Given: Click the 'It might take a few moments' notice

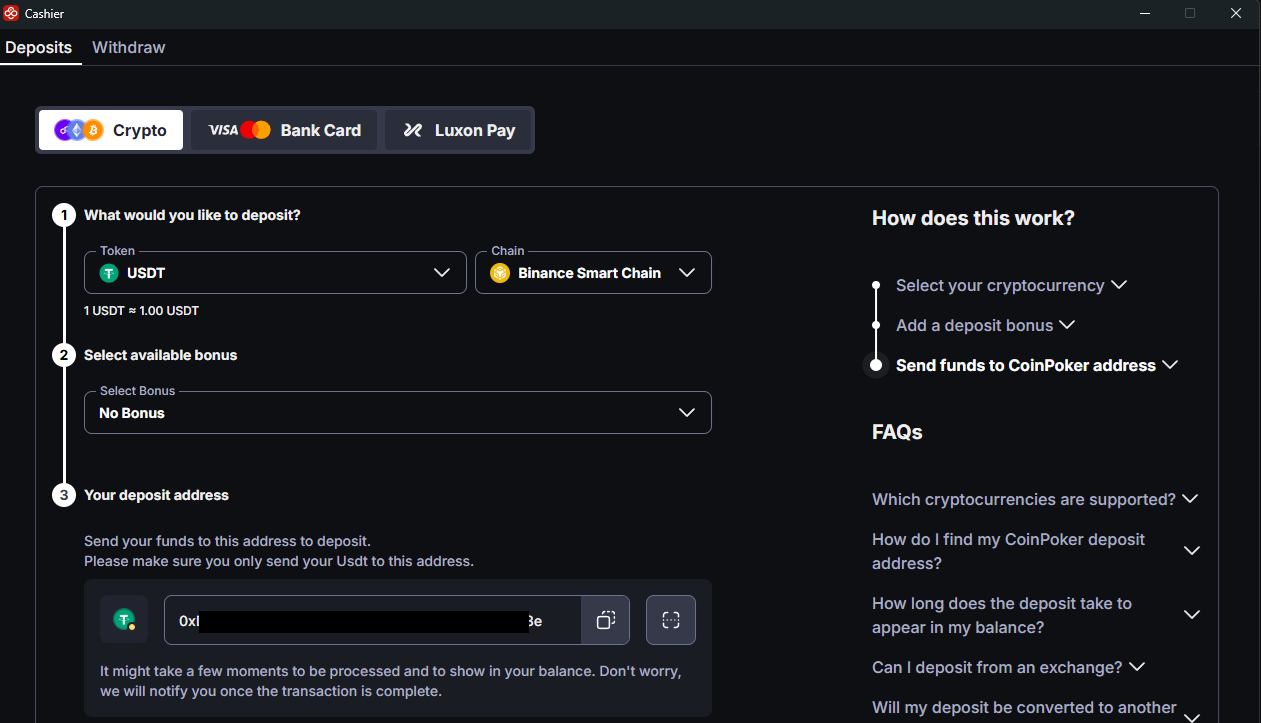Looking at the screenshot, I should (x=390, y=681).
